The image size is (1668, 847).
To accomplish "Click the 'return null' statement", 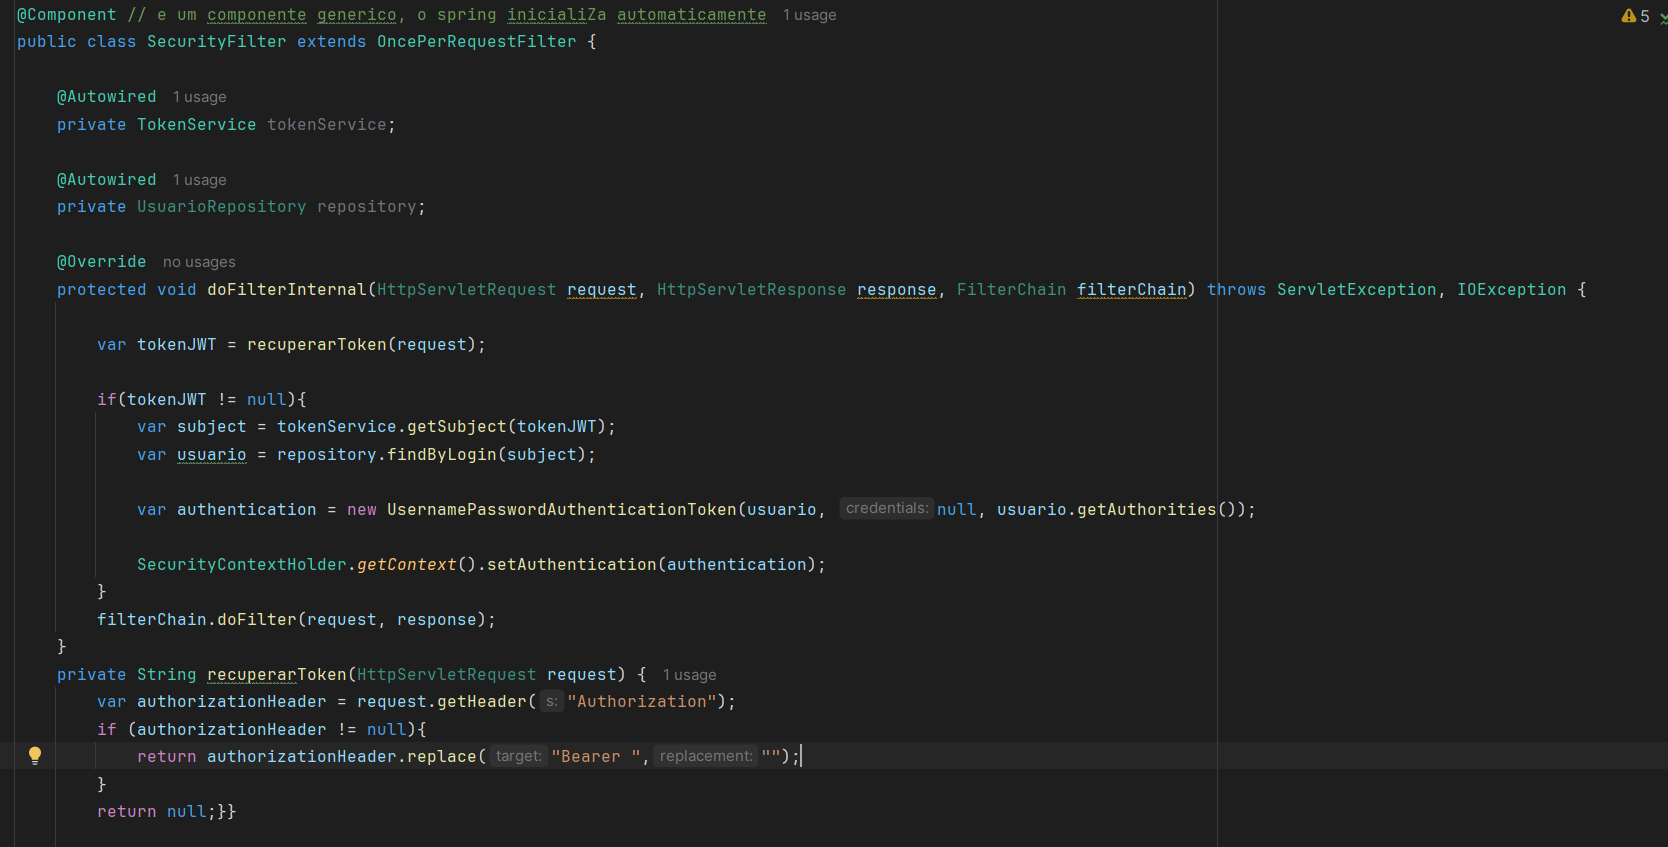I will 156,812.
